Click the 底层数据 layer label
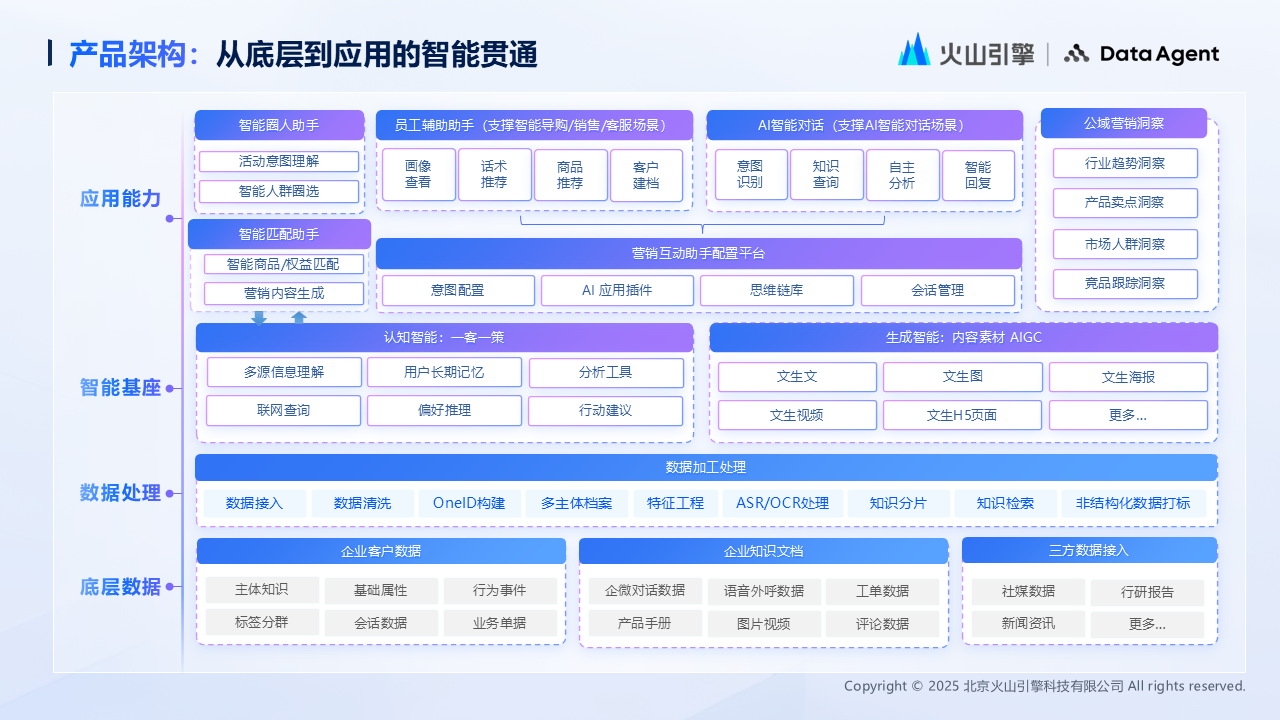Screen dimensions: 1280x720 120,587
